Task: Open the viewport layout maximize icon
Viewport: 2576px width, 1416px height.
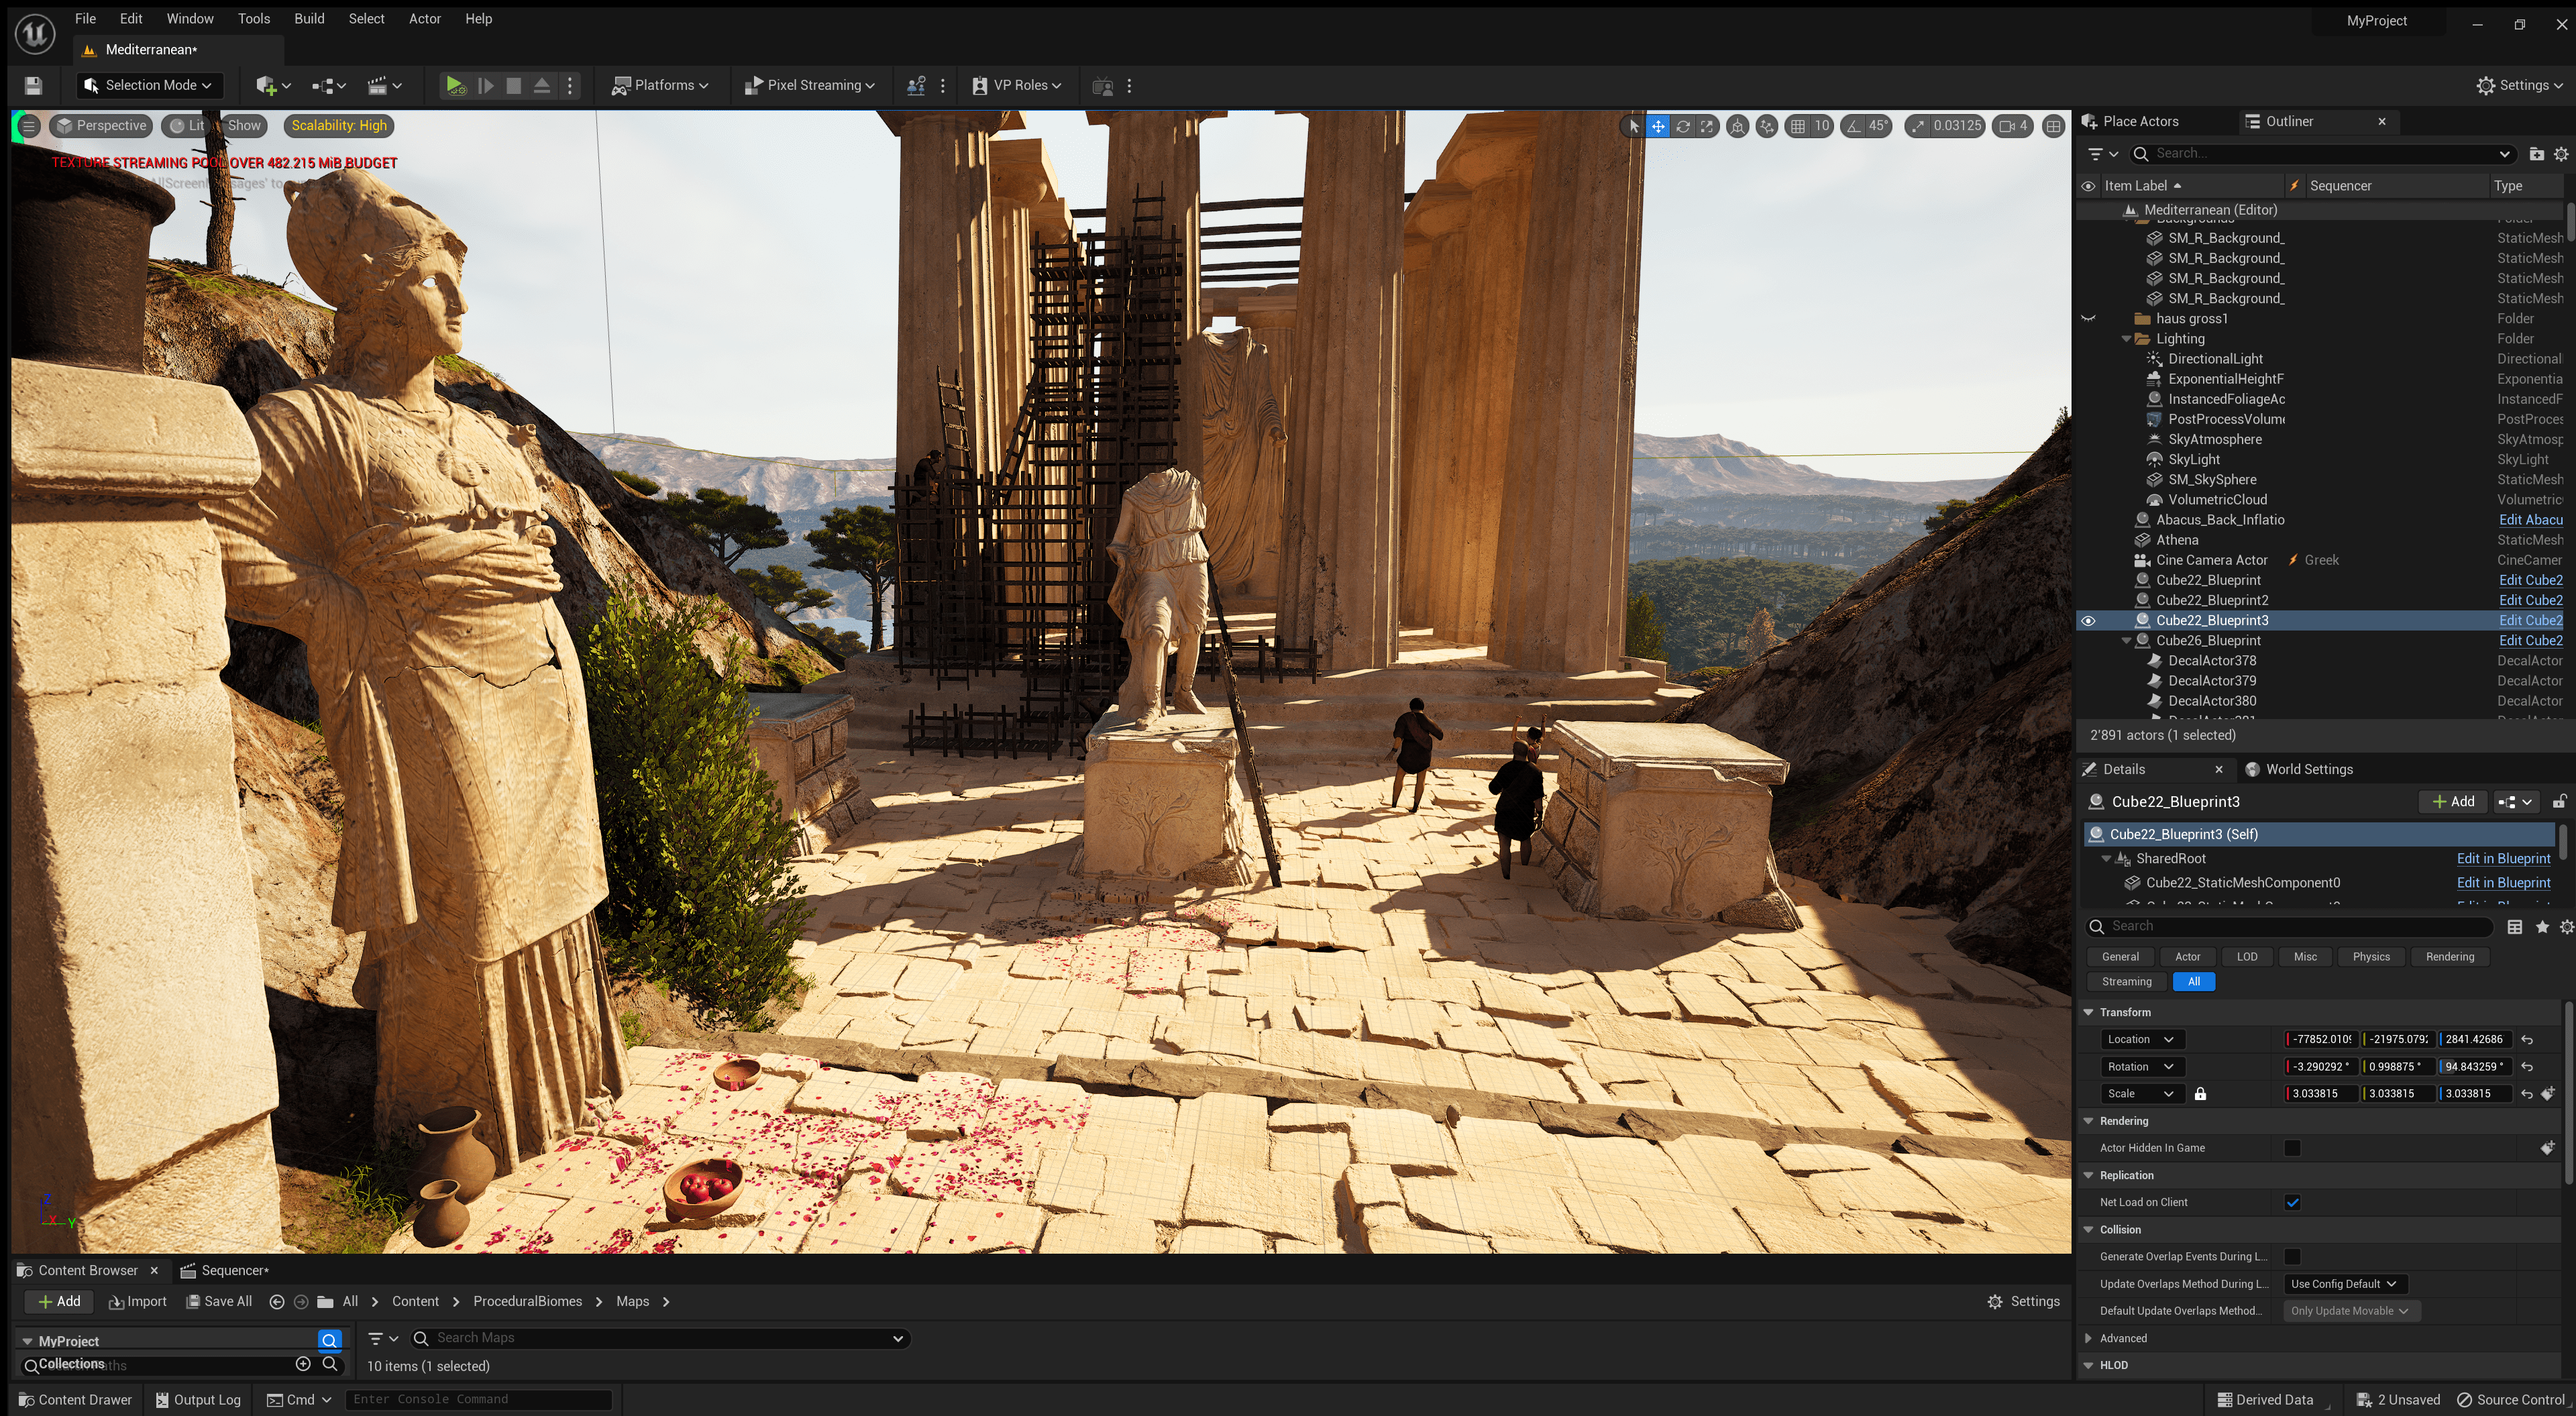Action: coord(2053,126)
